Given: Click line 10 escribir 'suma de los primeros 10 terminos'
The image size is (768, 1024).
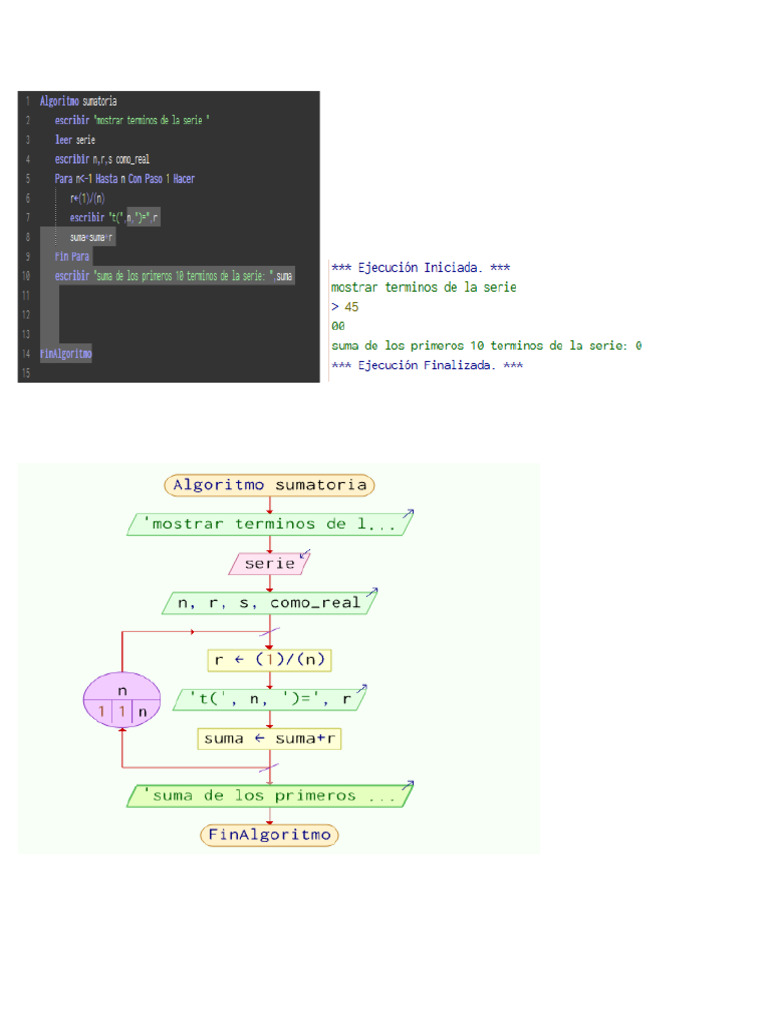Looking at the screenshot, I should 174,276.
